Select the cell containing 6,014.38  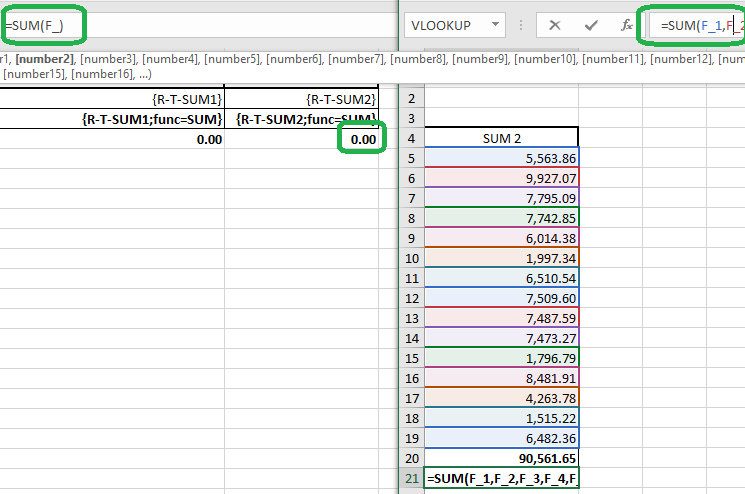tap(502, 238)
